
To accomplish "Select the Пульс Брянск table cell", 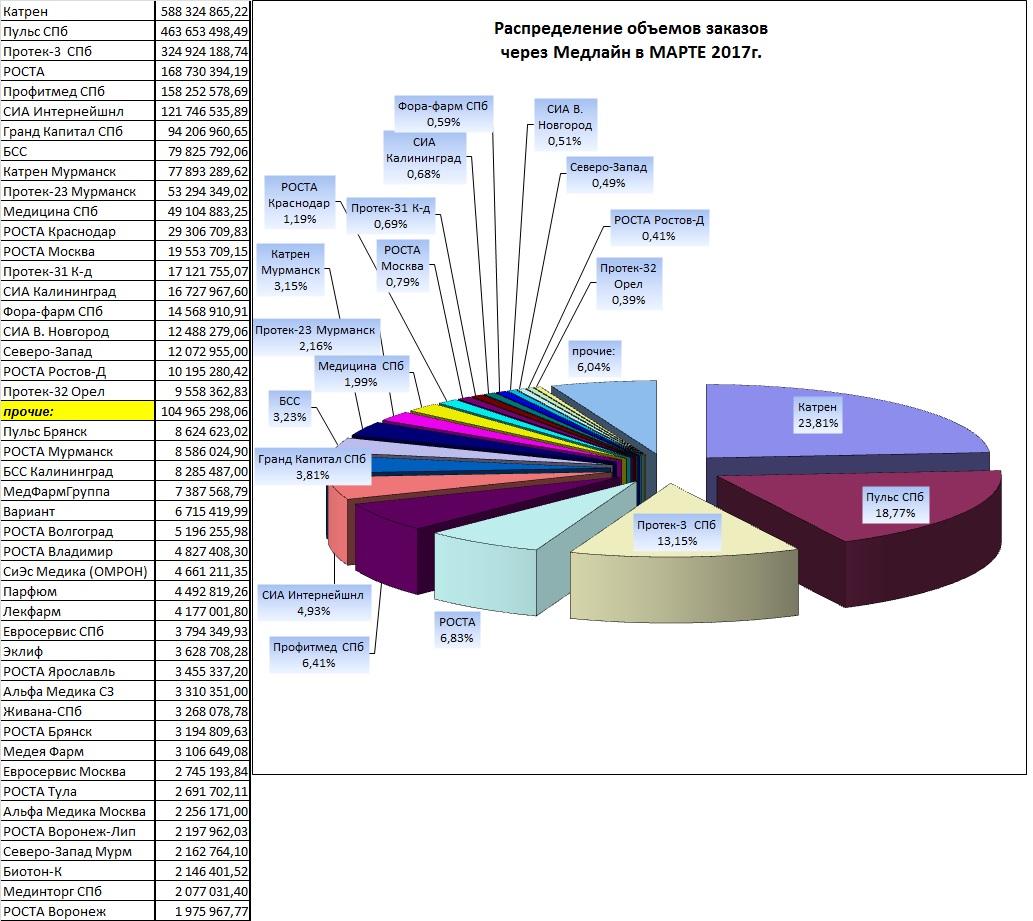I will [77, 432].
